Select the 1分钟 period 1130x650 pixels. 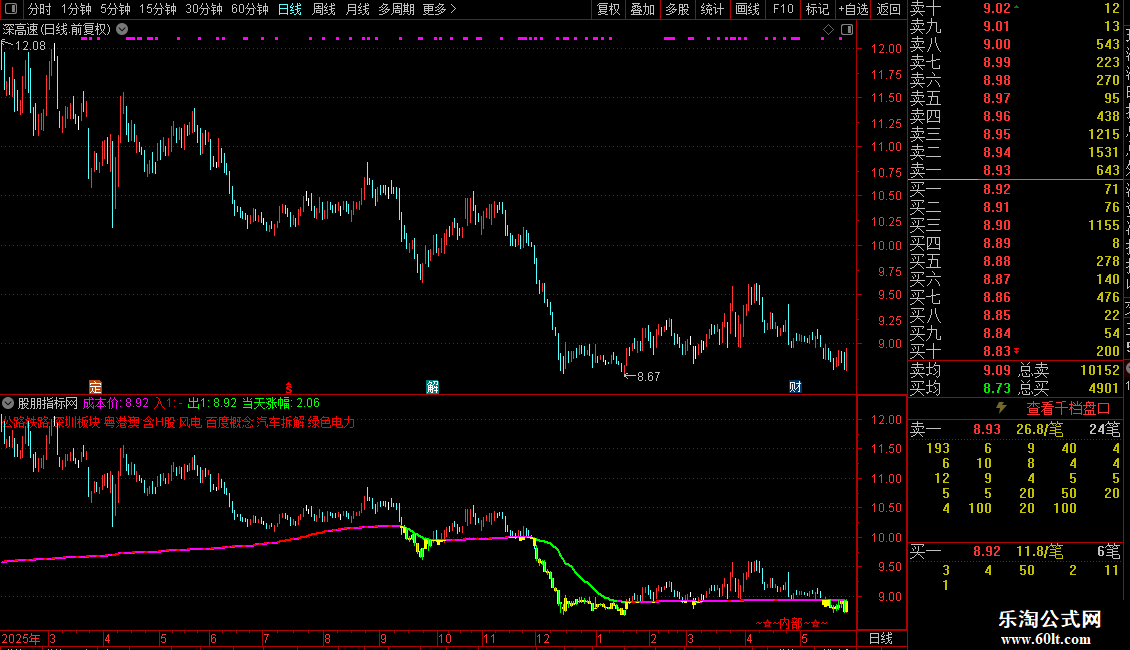tap(76, 9)
